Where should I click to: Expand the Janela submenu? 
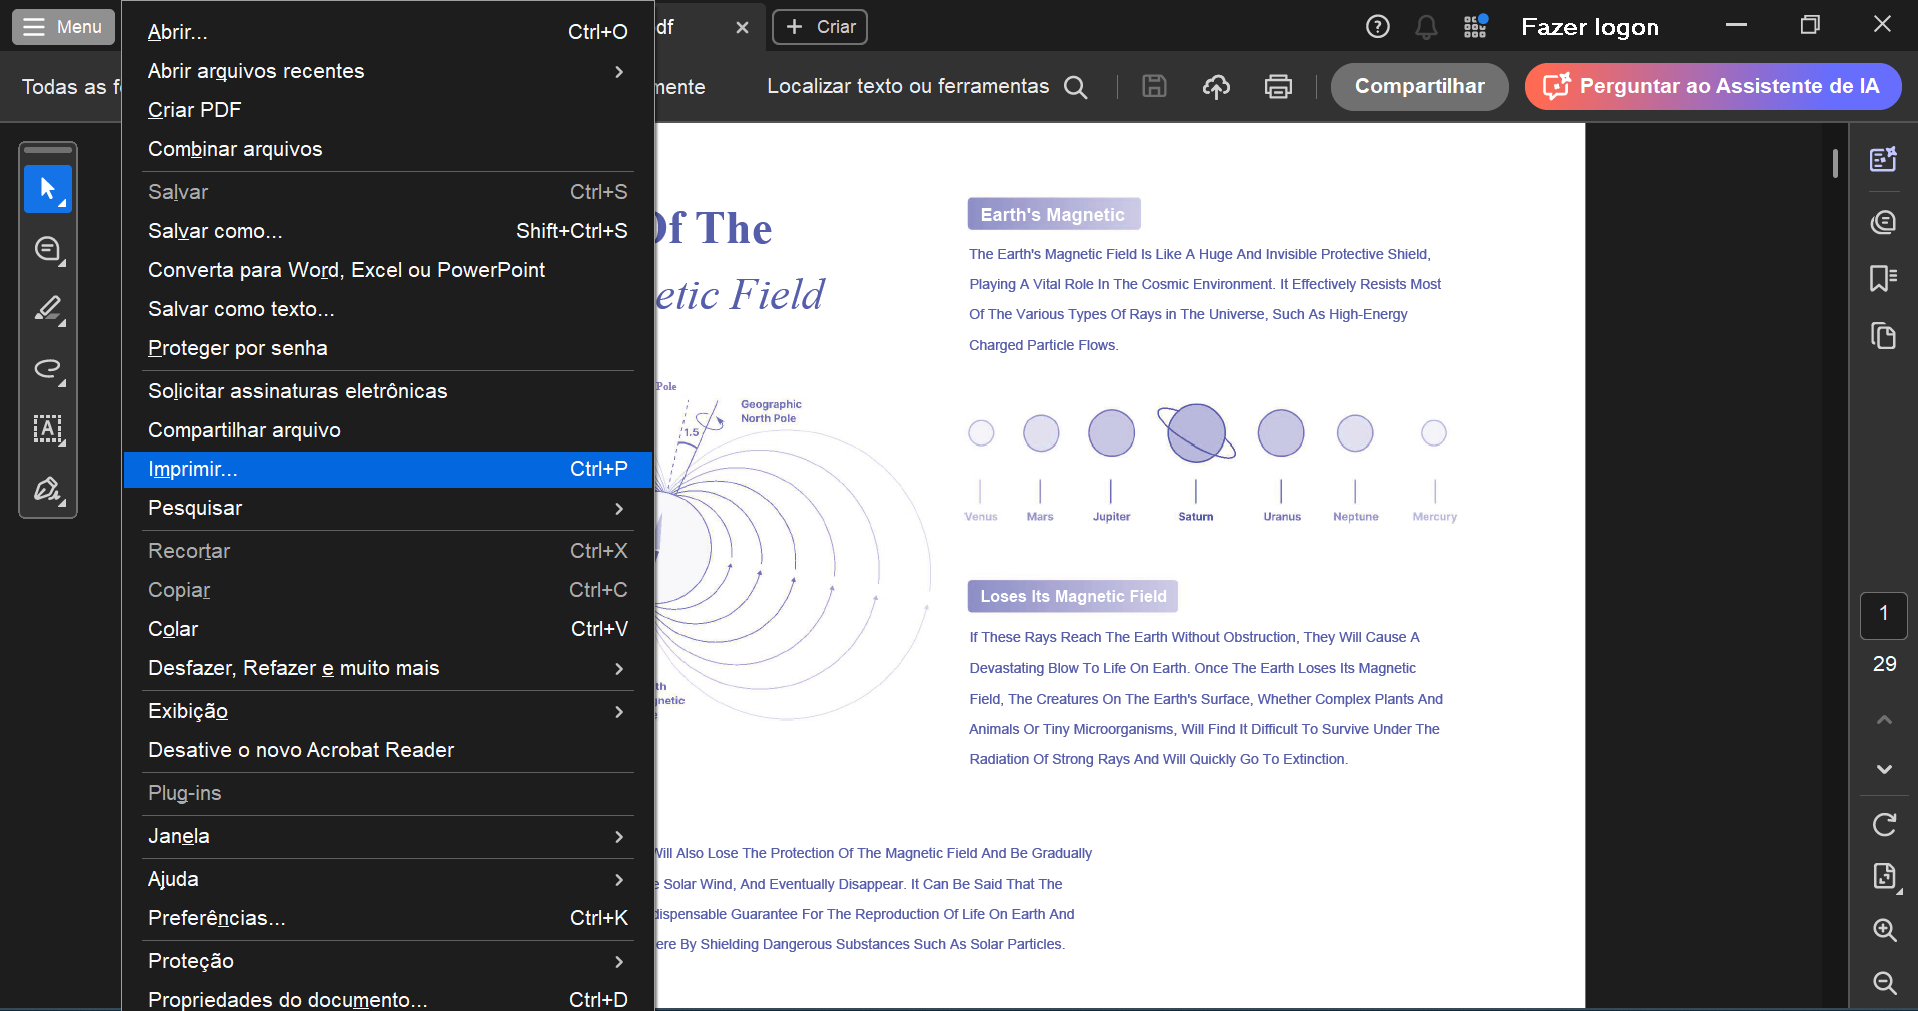pyautogui.click(x=388, y=836)
